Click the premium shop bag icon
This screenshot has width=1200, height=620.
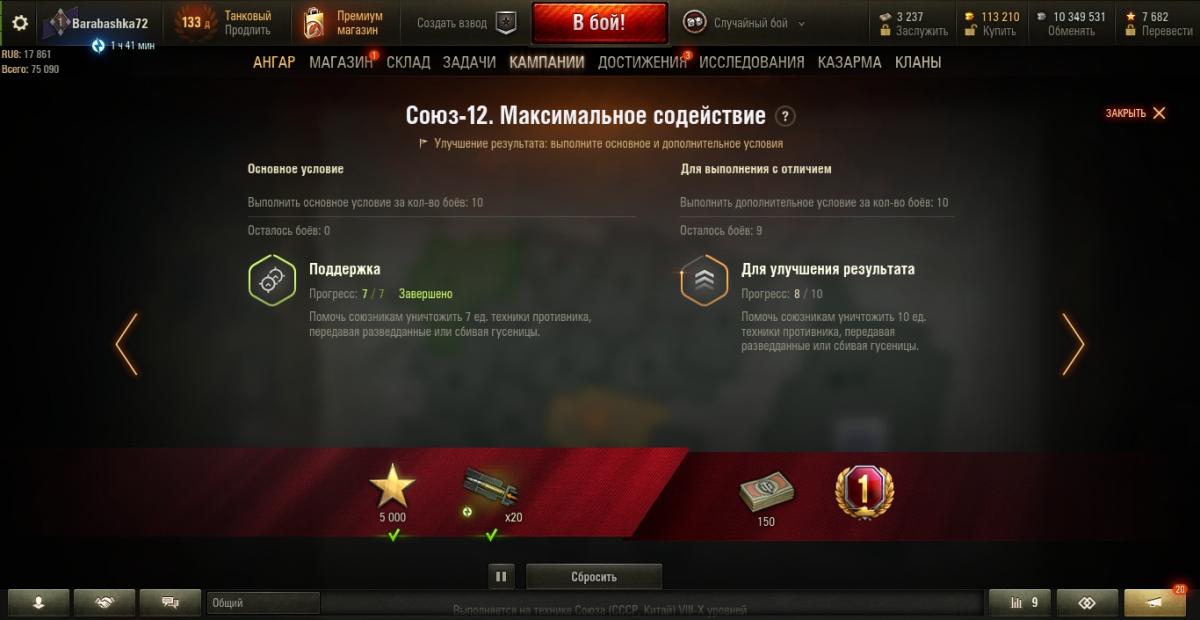click(x=315, y=23)
